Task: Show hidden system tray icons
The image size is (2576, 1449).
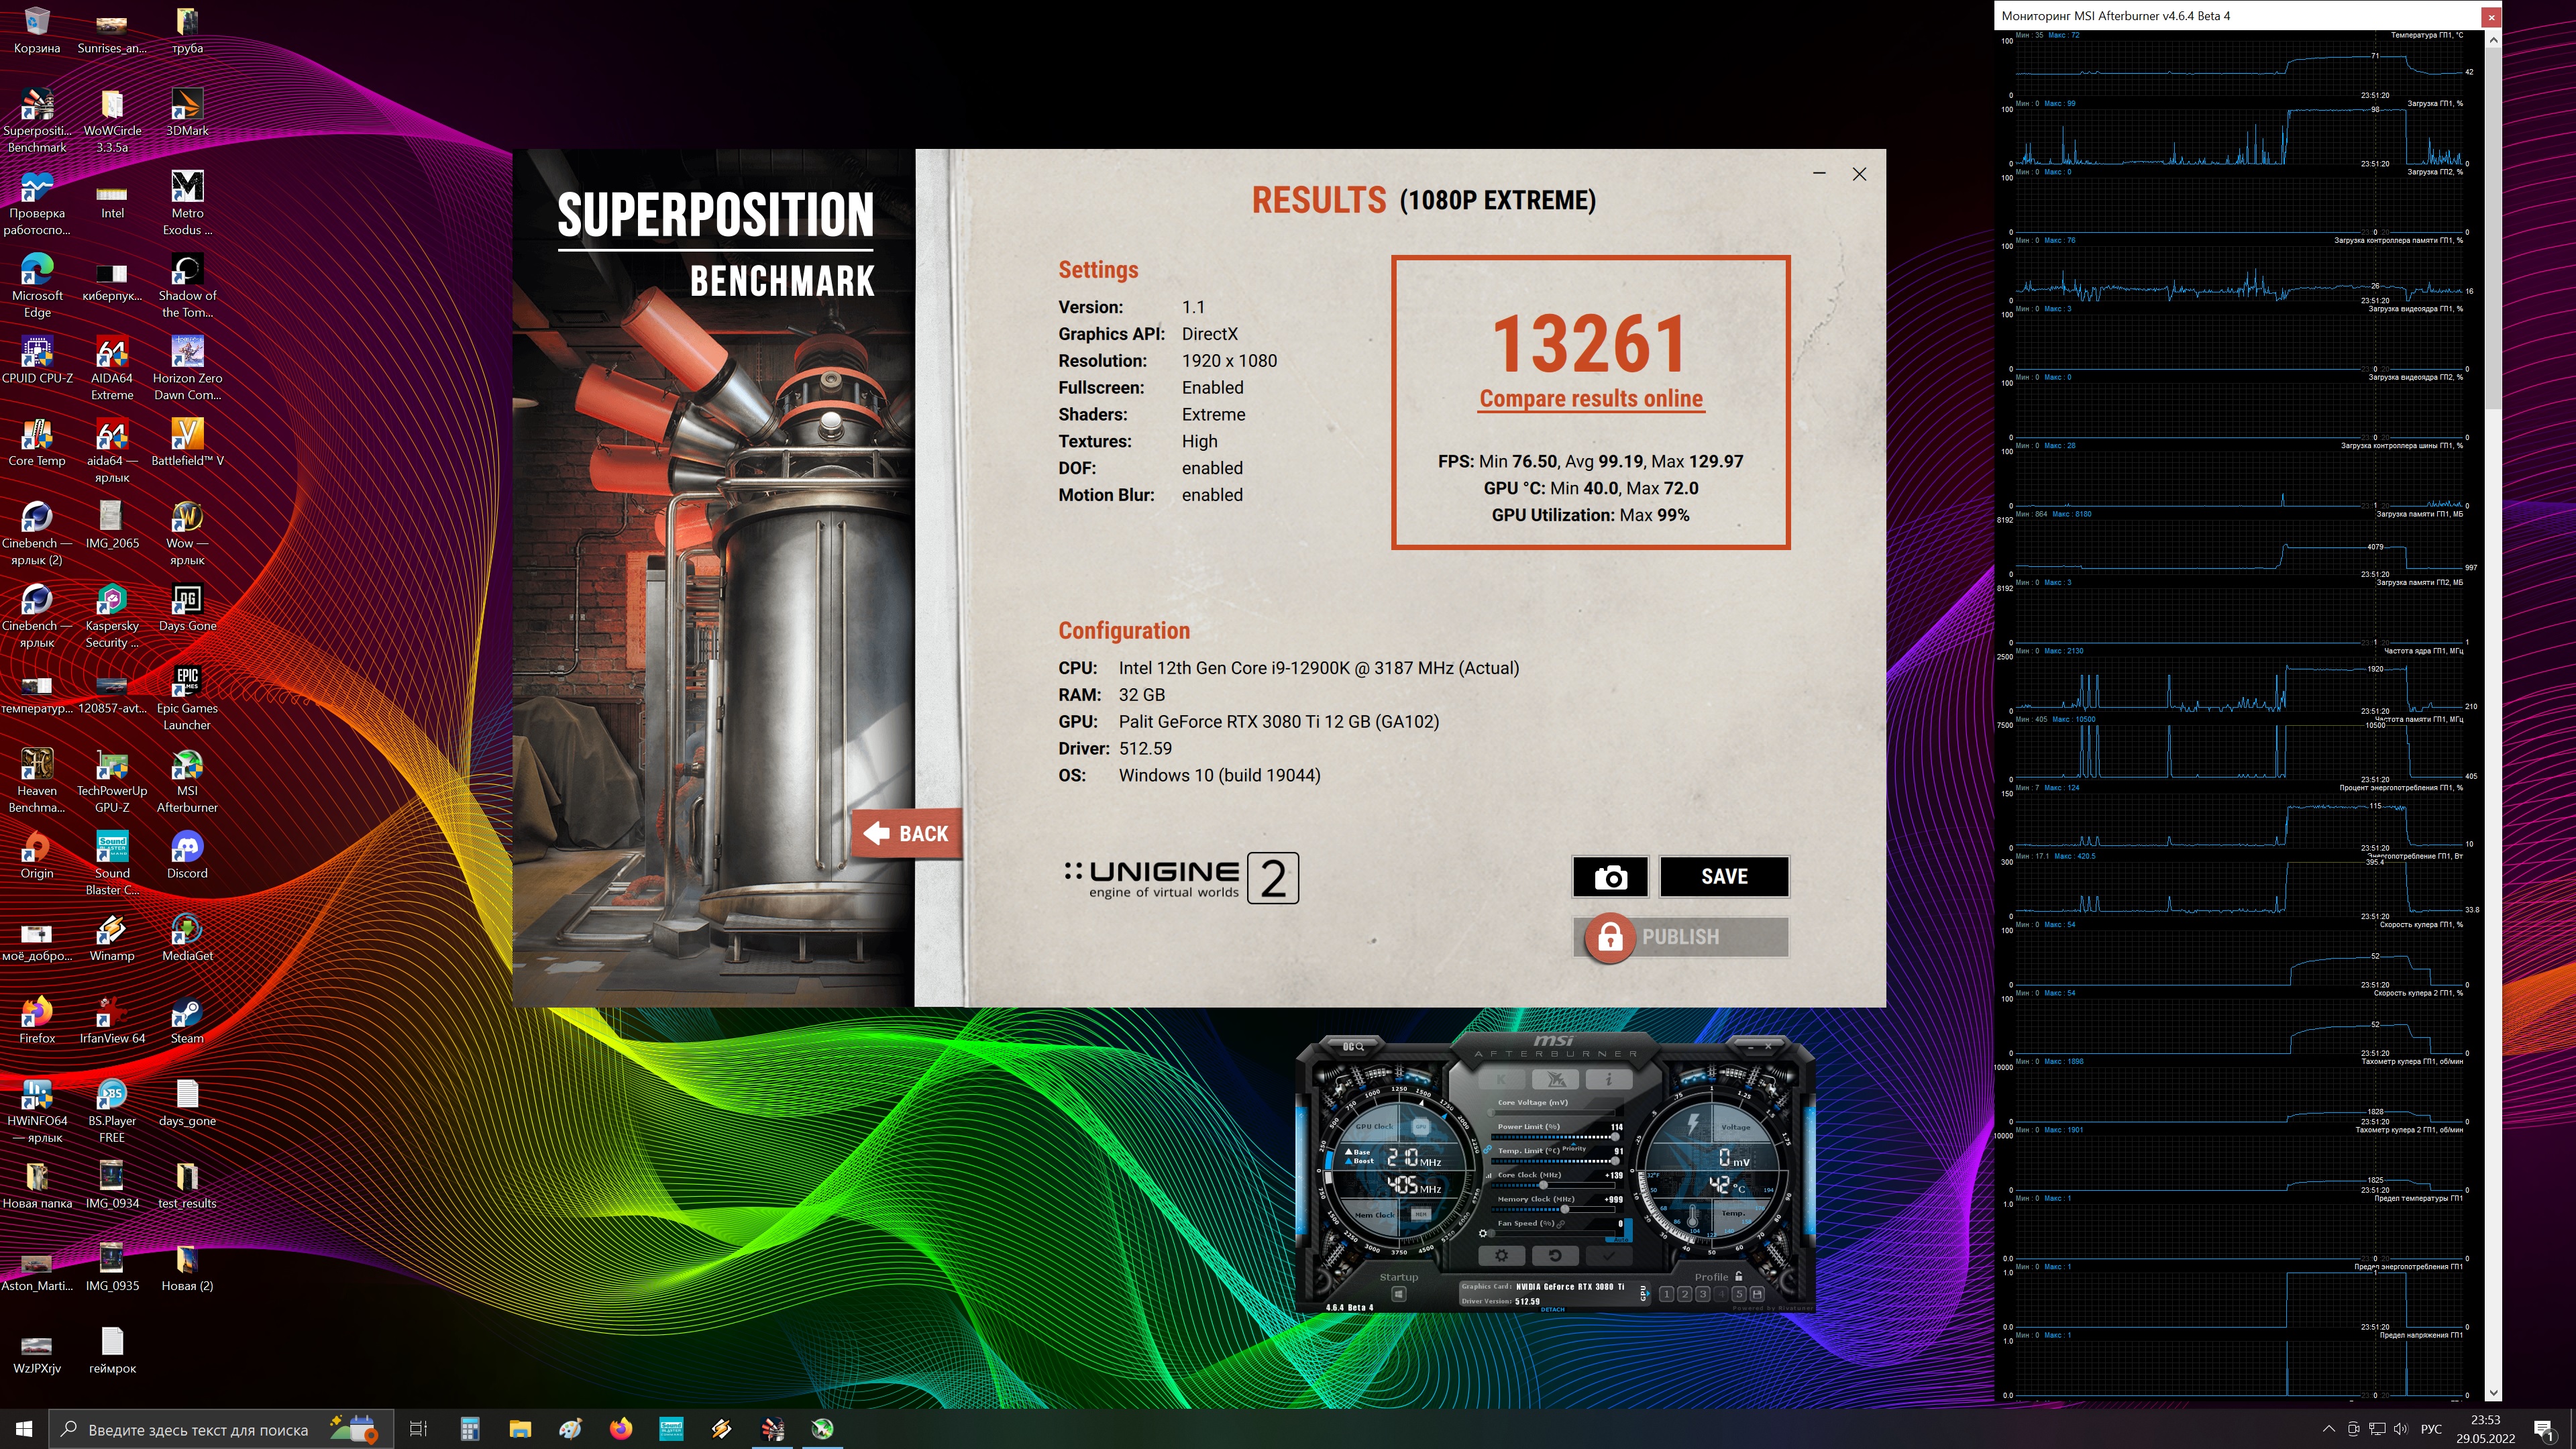Action: (x=2329, y=1429)
